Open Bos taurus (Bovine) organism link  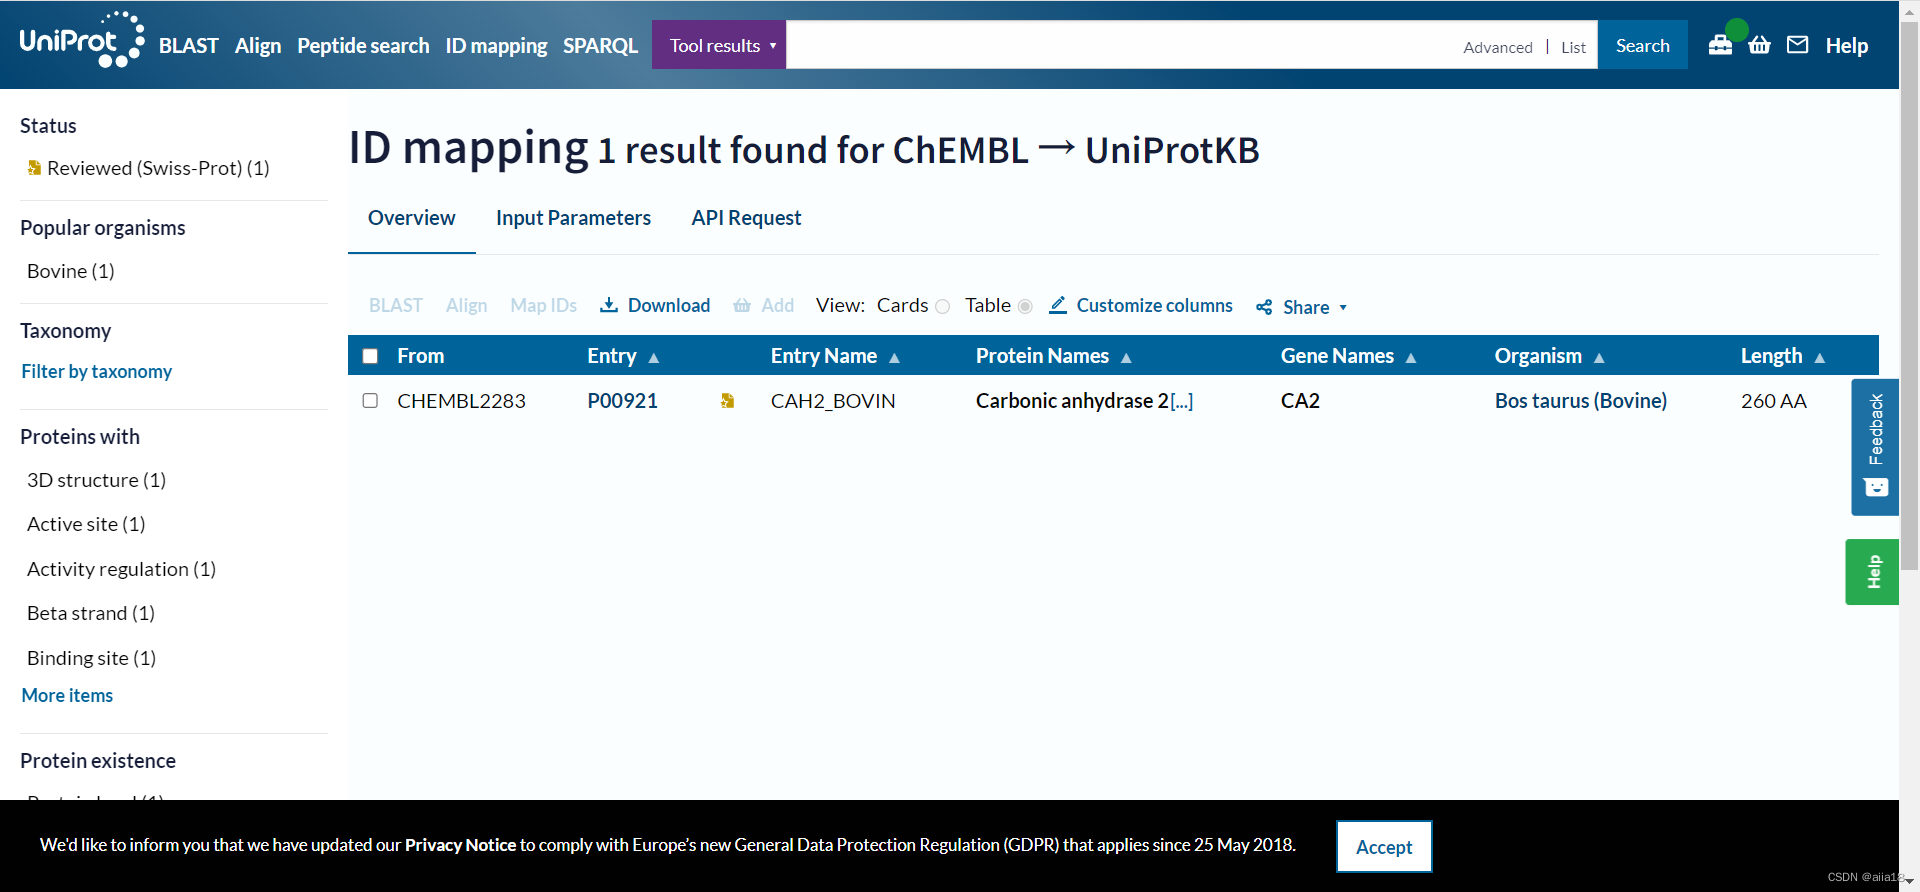[1580, 401]
